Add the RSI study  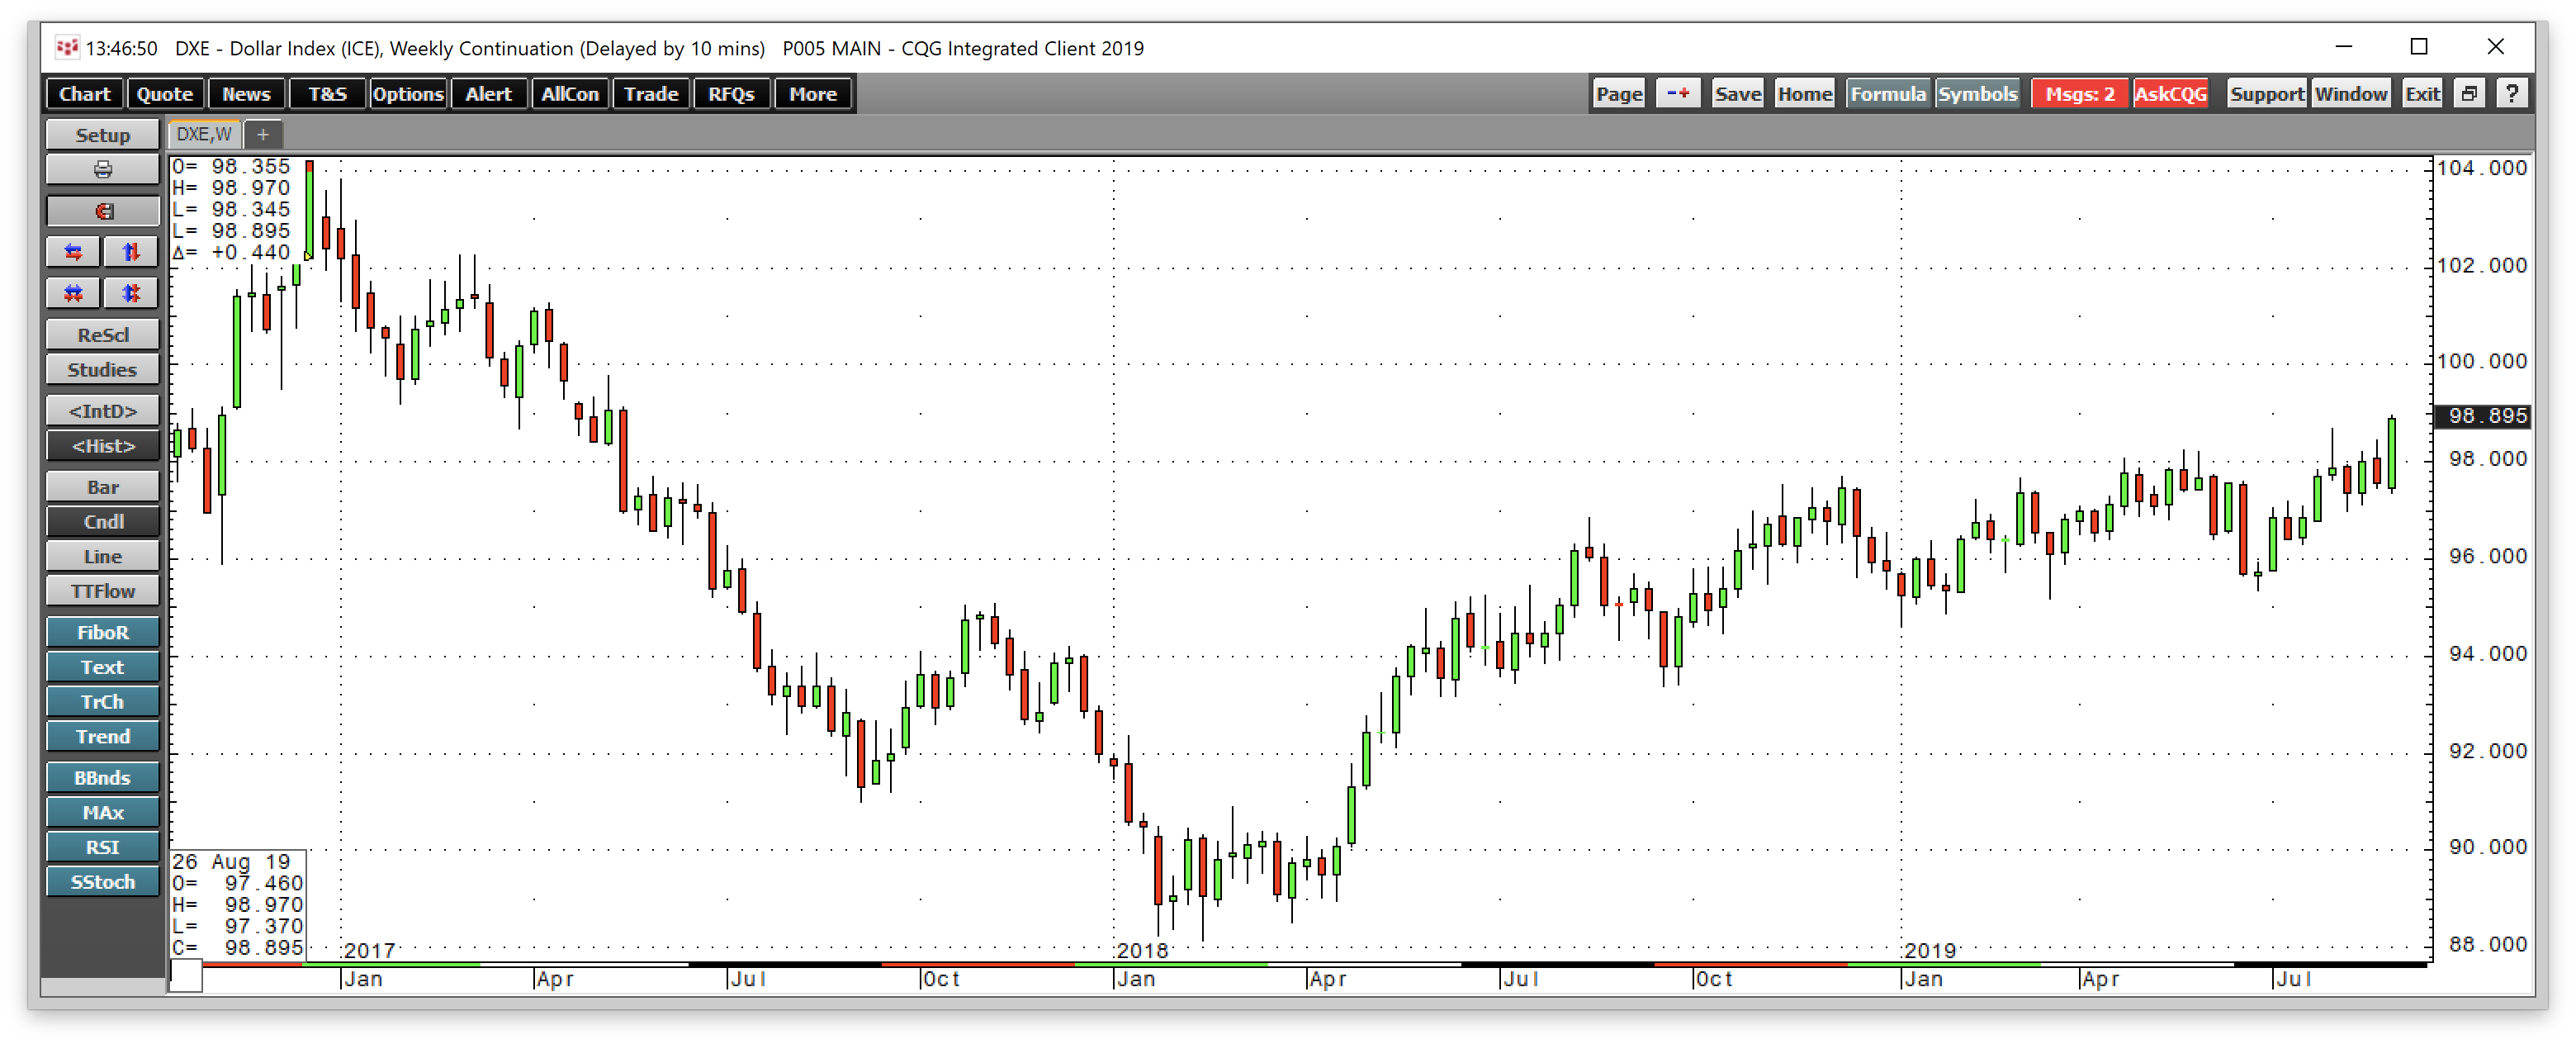(102, 847)
